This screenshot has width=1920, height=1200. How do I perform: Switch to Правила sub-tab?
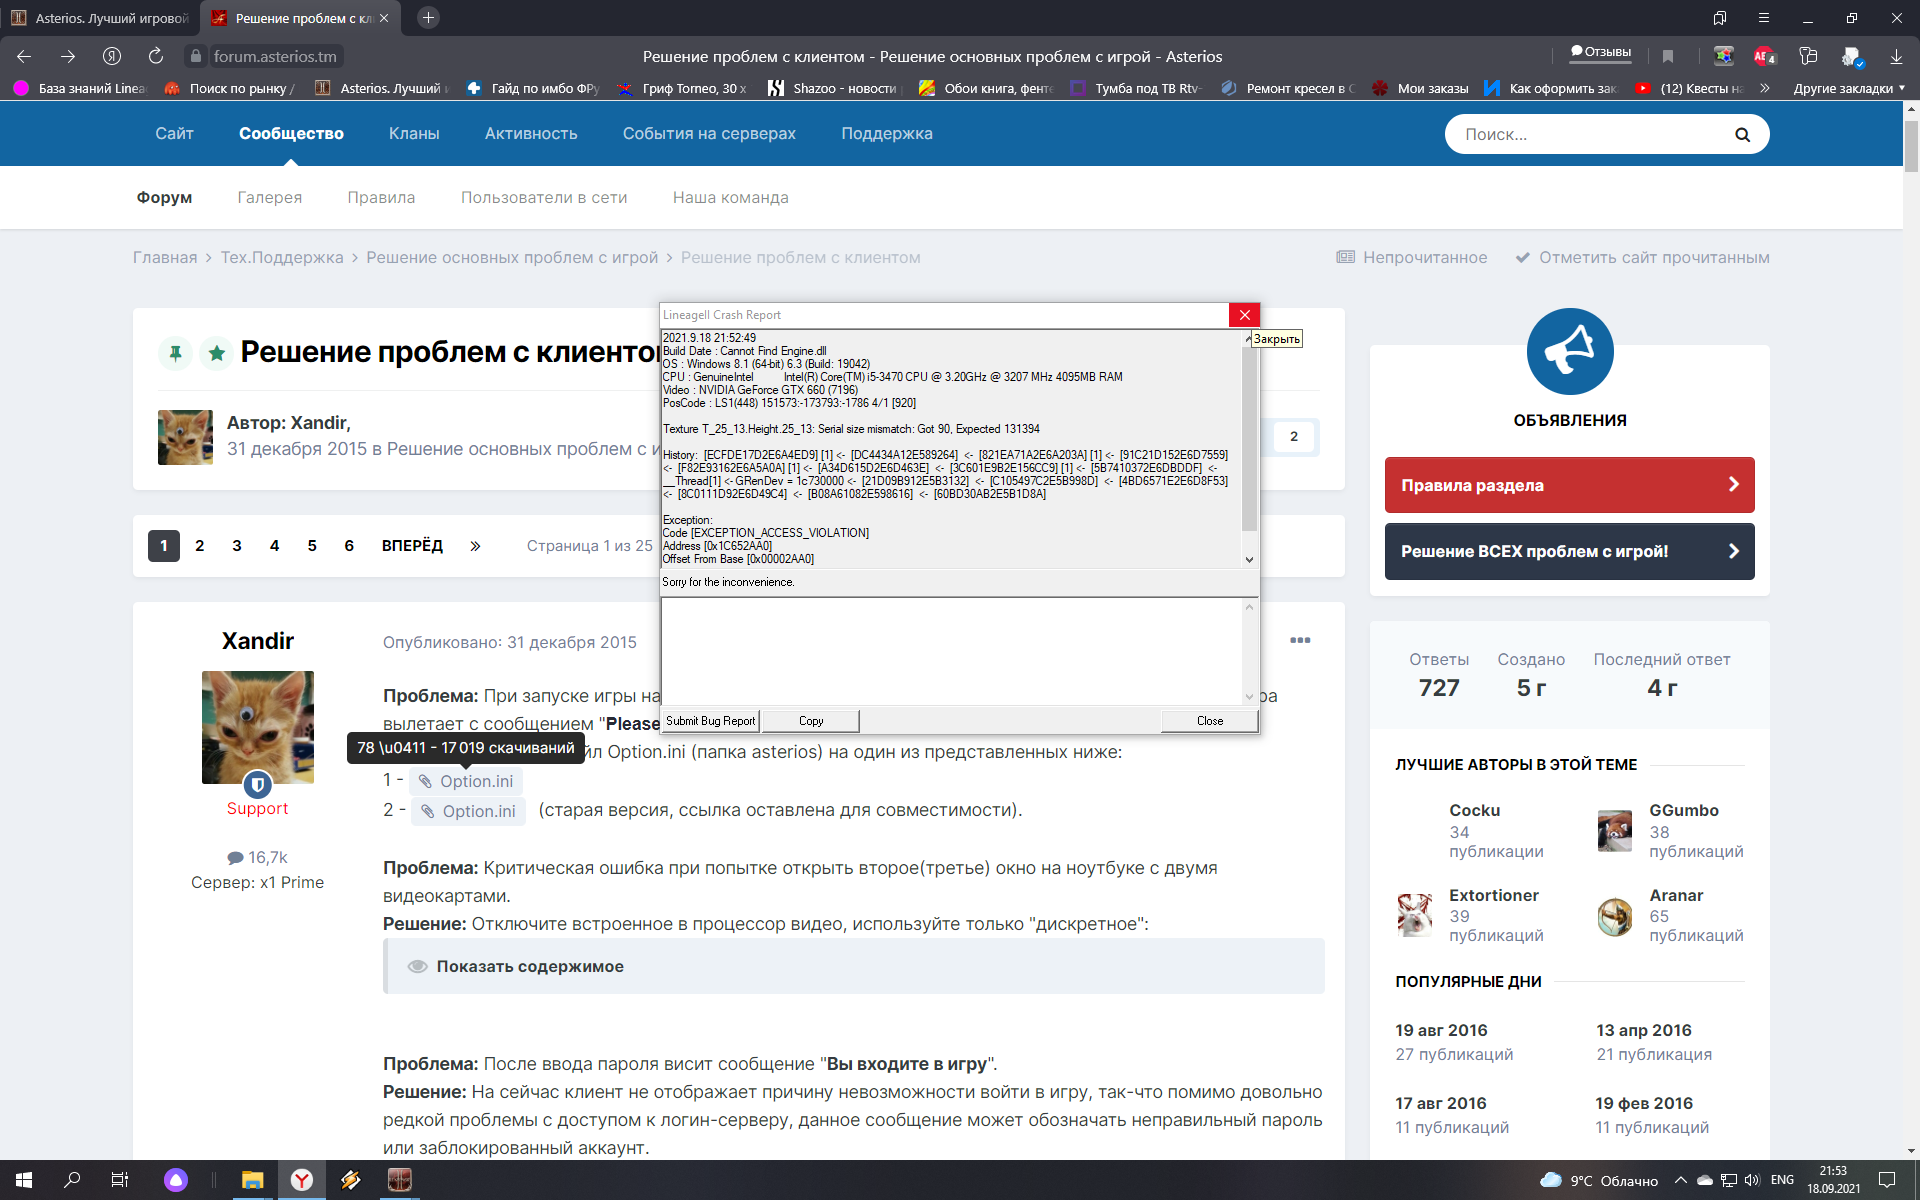click(381, 198)
